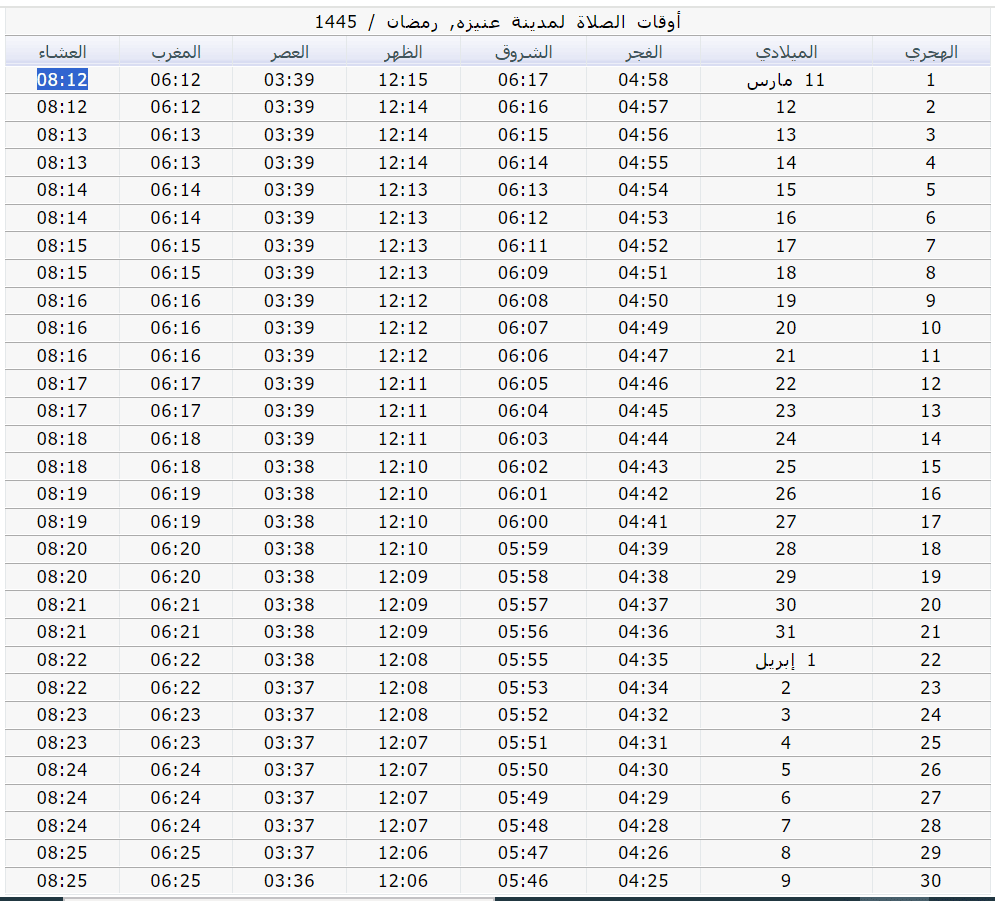This screenshot has width=995, height=901.
Task: Click the العشاء column header
Action: [x=62, y=52]
